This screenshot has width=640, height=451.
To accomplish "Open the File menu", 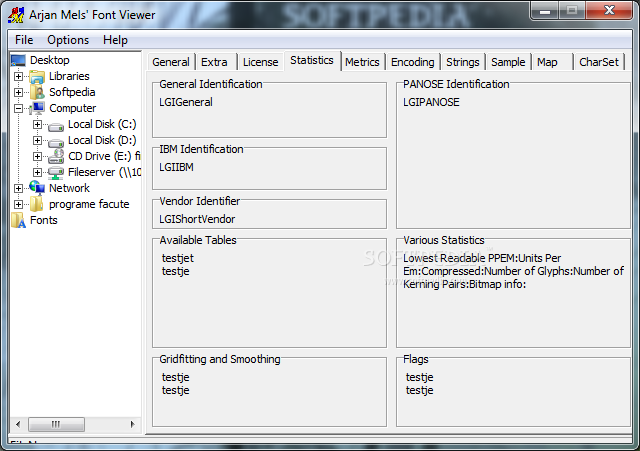I will 24,40.
